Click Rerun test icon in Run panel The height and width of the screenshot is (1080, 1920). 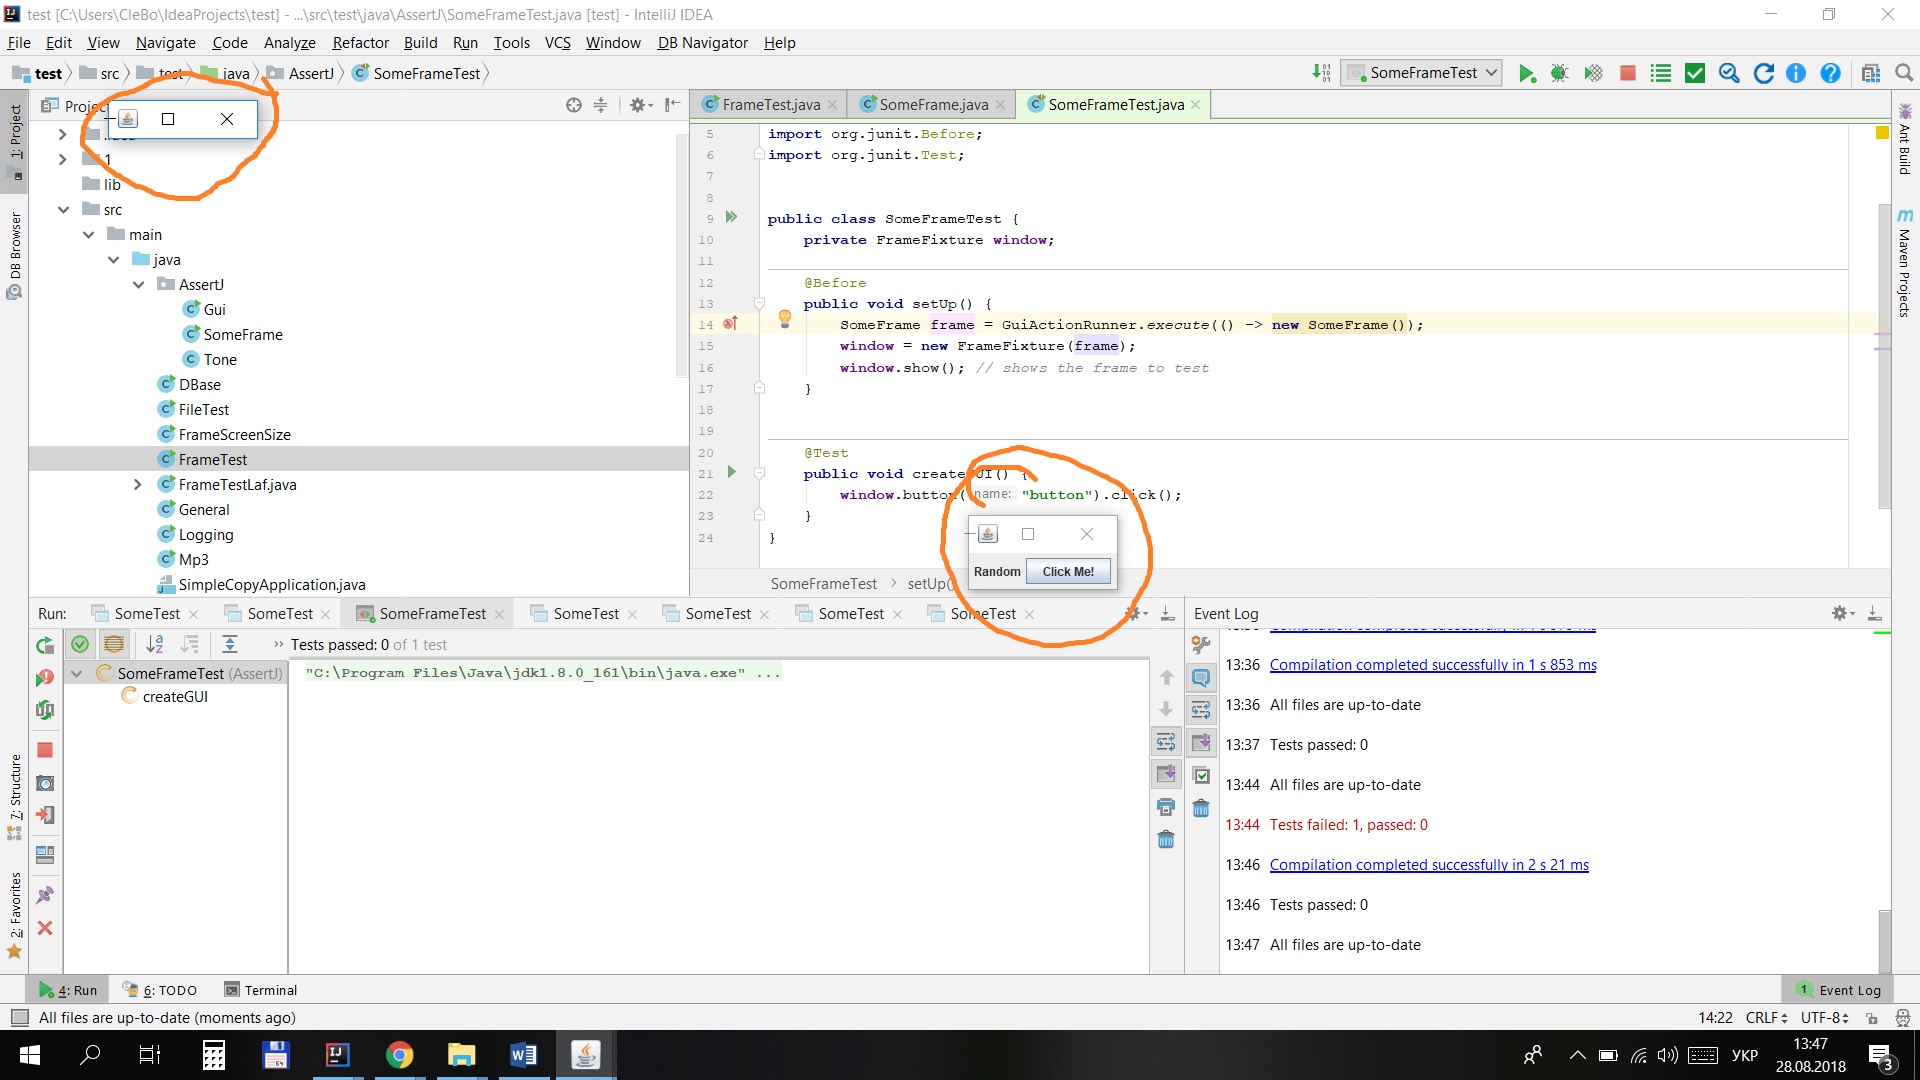45,645
